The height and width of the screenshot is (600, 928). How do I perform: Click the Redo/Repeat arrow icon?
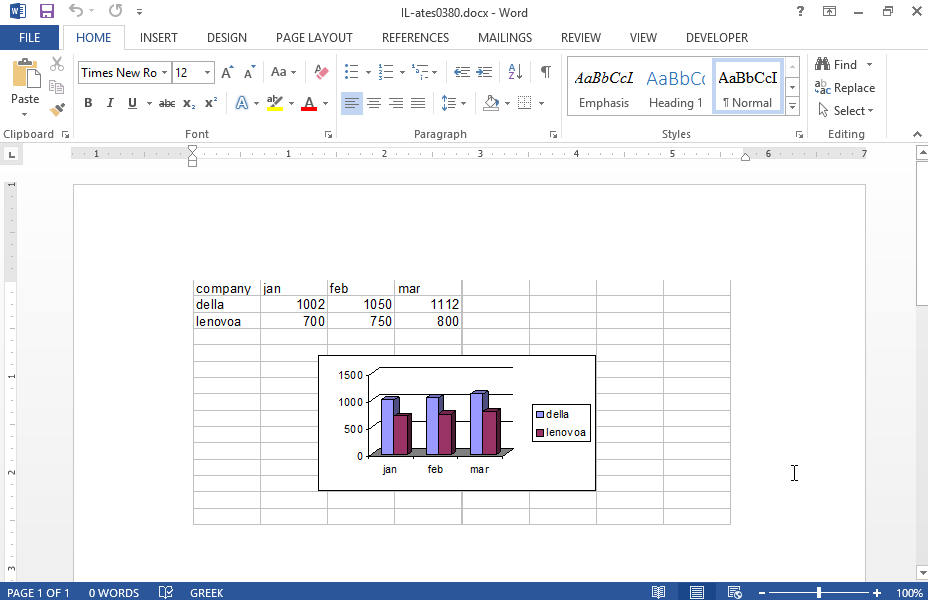pyautogui.click(x=115, y=11)
